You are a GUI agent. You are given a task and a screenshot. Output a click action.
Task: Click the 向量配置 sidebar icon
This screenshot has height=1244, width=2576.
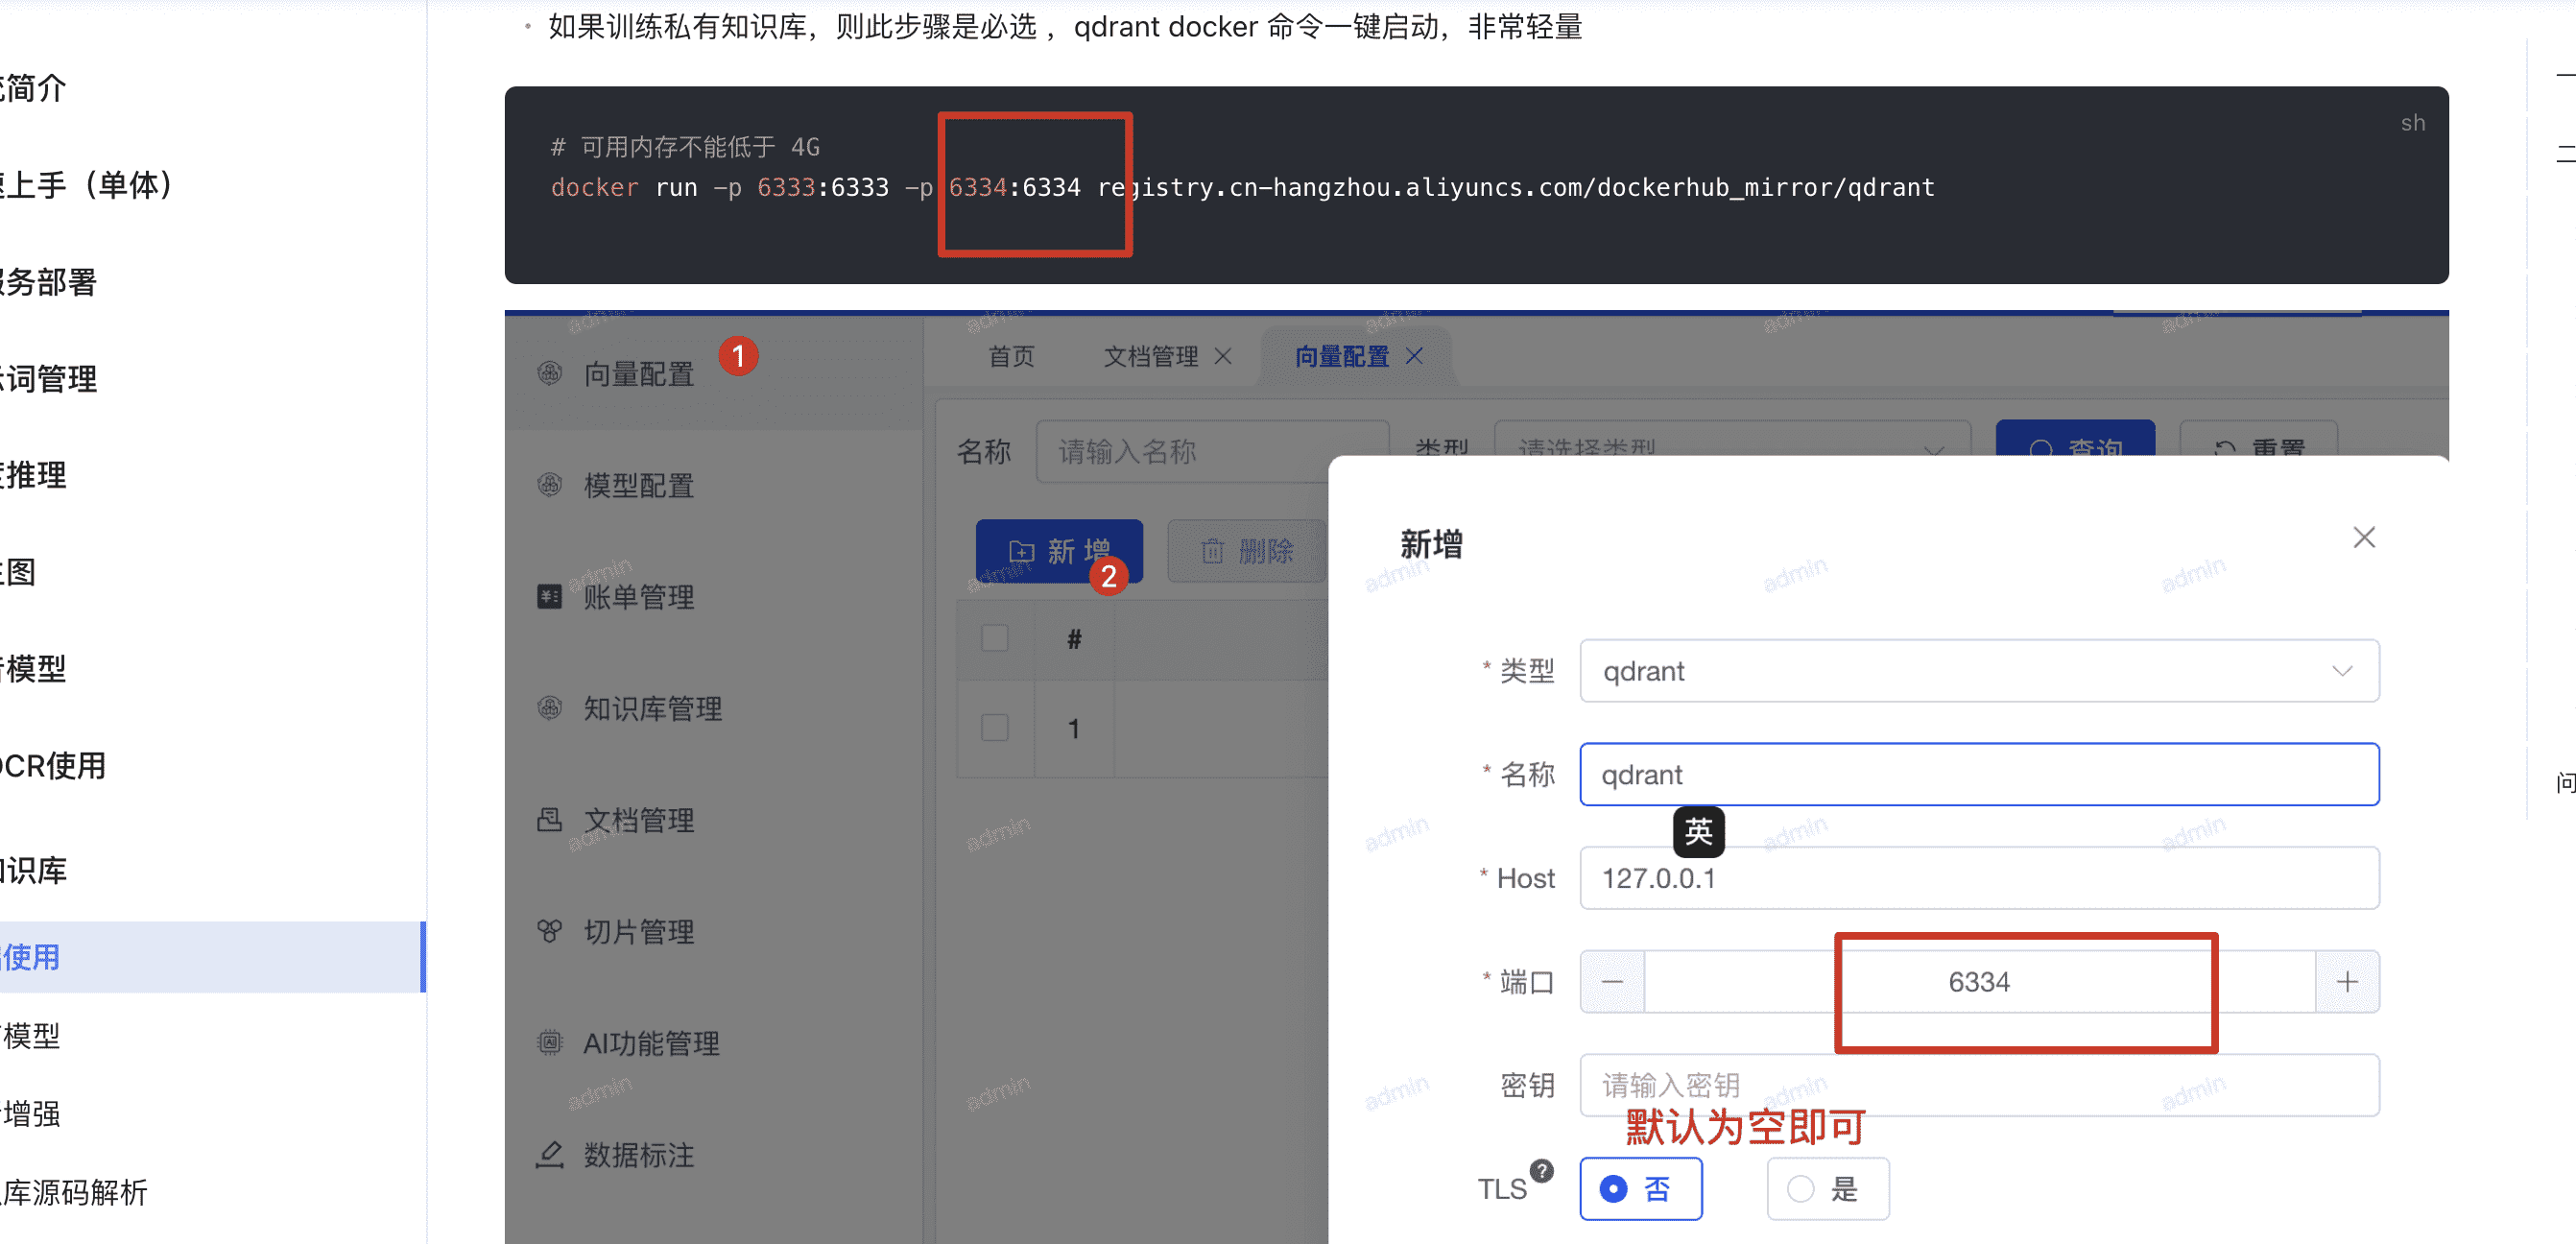(552, 372)
